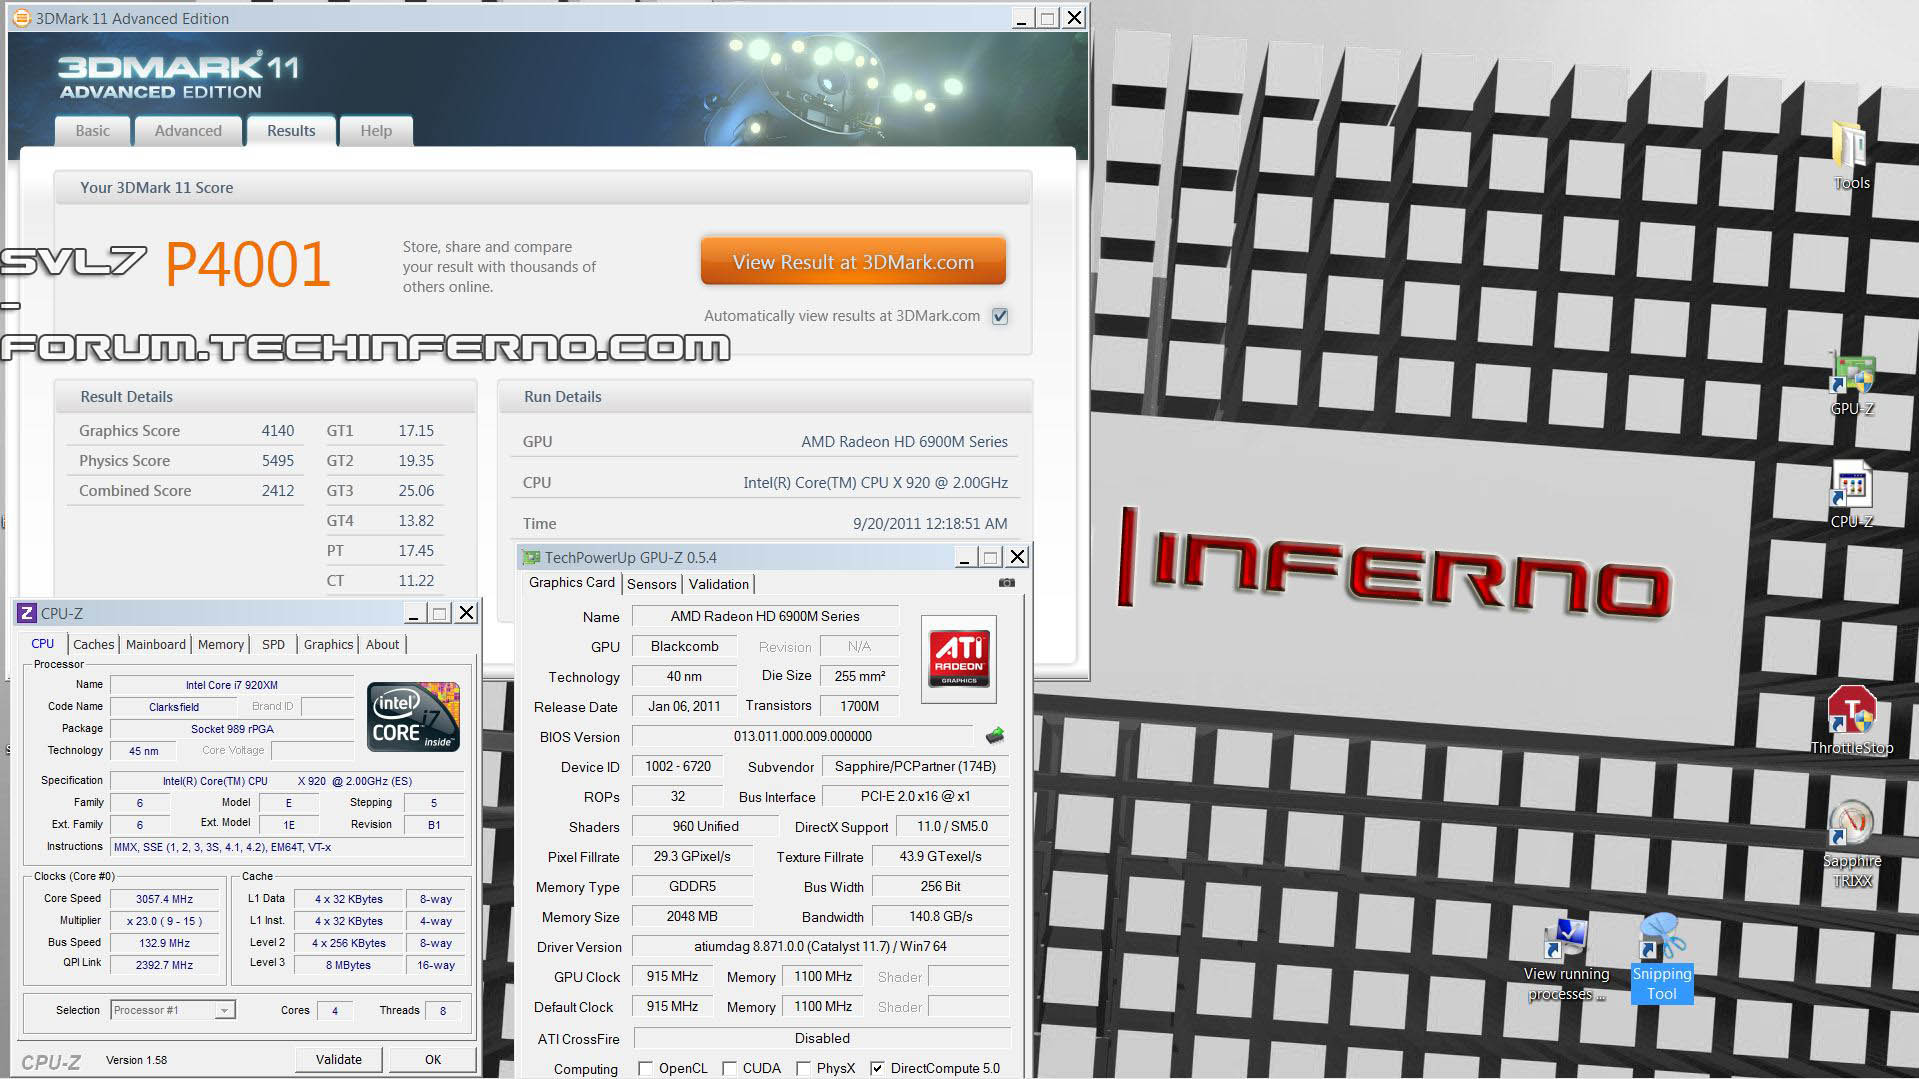Switch to the Basic tab in 3DMark
Screen dimensions: 1919x1079
click(x=93, y=131)
